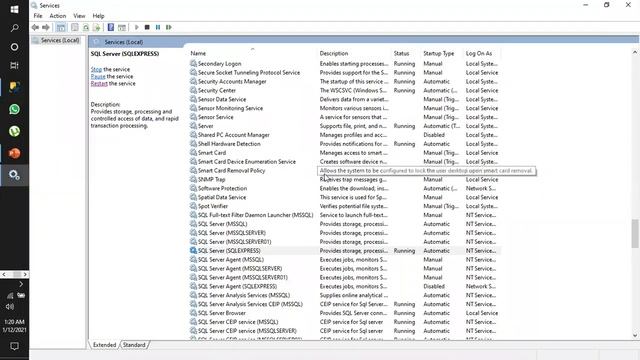The width and height of the screenshot is (640, 360).
Task: Open Task View on the taskbar
Action: tap(14, 65)
